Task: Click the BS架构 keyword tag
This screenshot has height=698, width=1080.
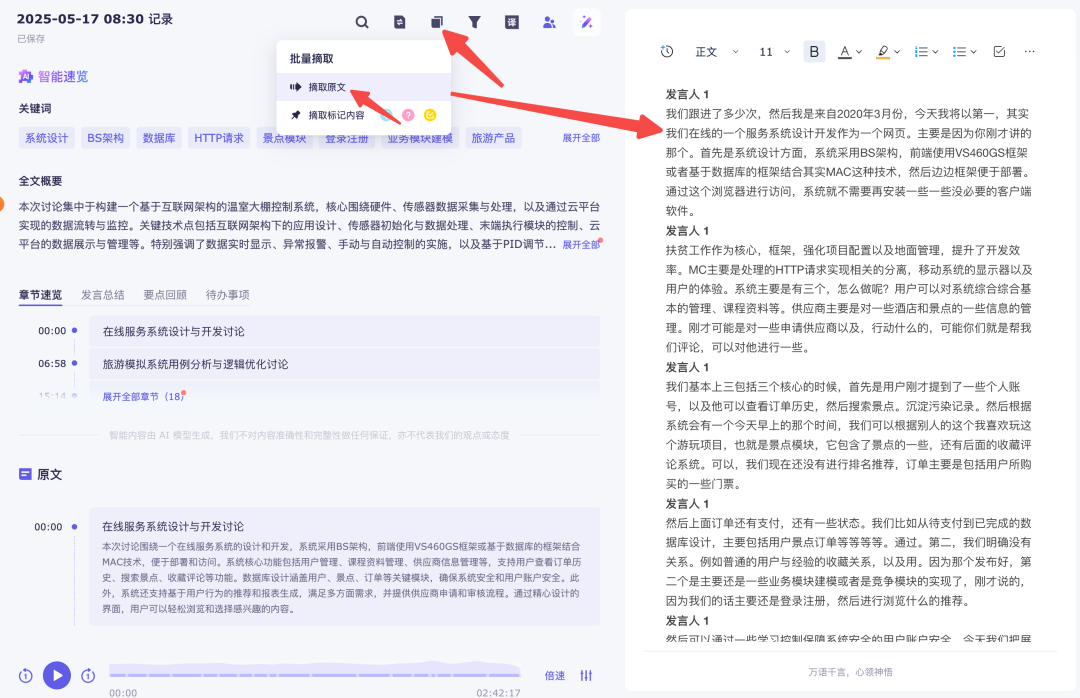Action: [105, 138]
